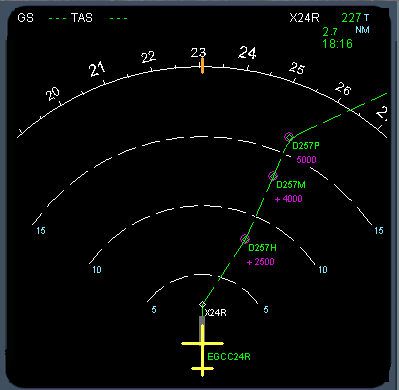Screen dimensions: 399x390
Task: Click the +4000 altitude constraint under D257M
Action: 289,199
